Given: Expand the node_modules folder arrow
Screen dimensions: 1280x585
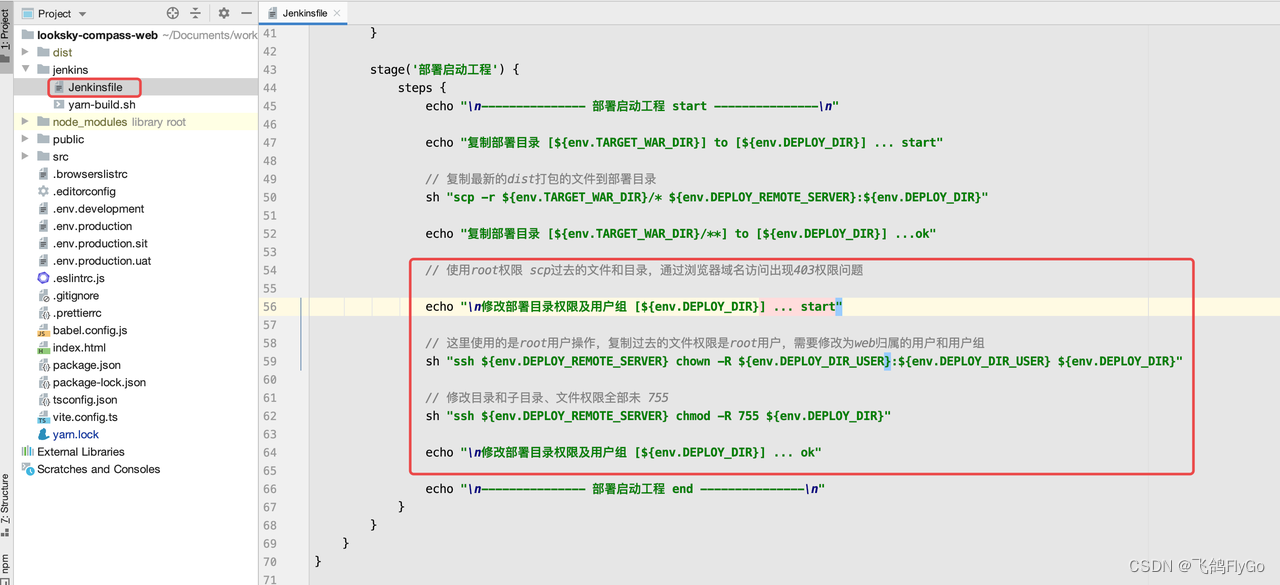Looking at the screenshot, I should [x=26, y=122].
